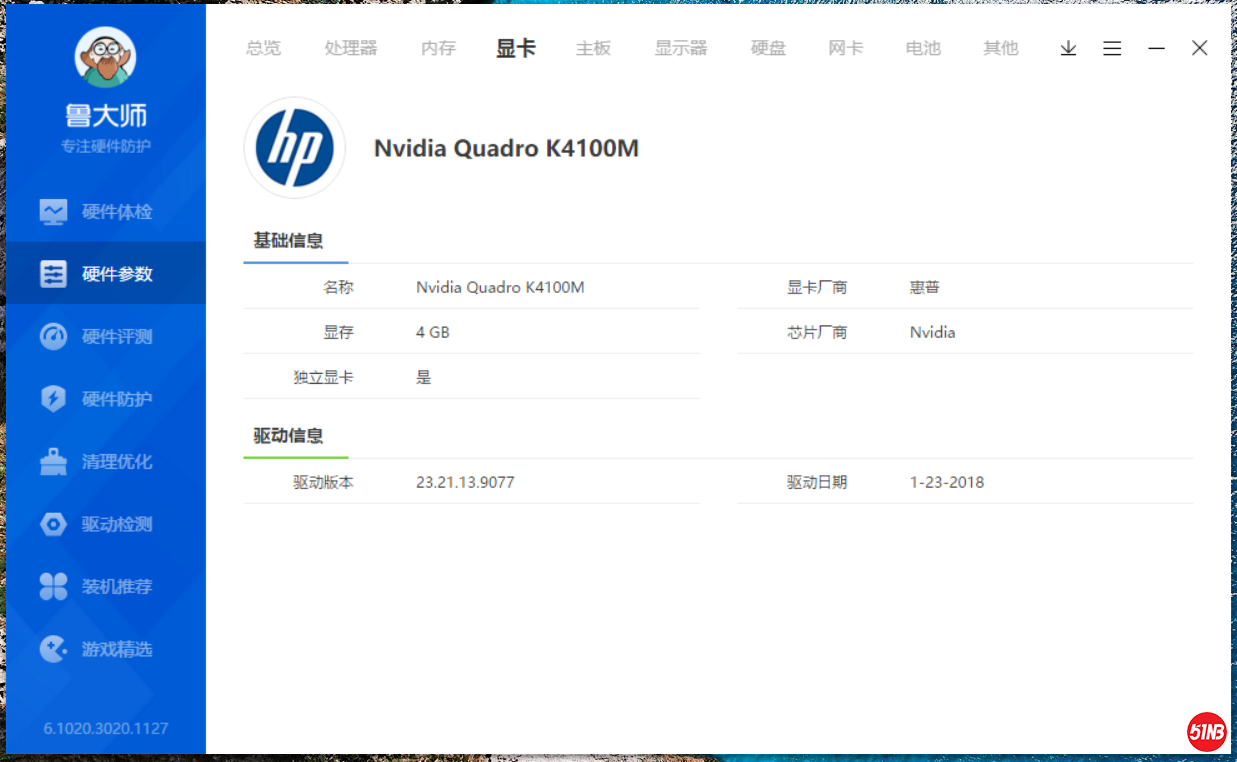Click the download arrow icon in title bar

click(x=1068, y=48)
